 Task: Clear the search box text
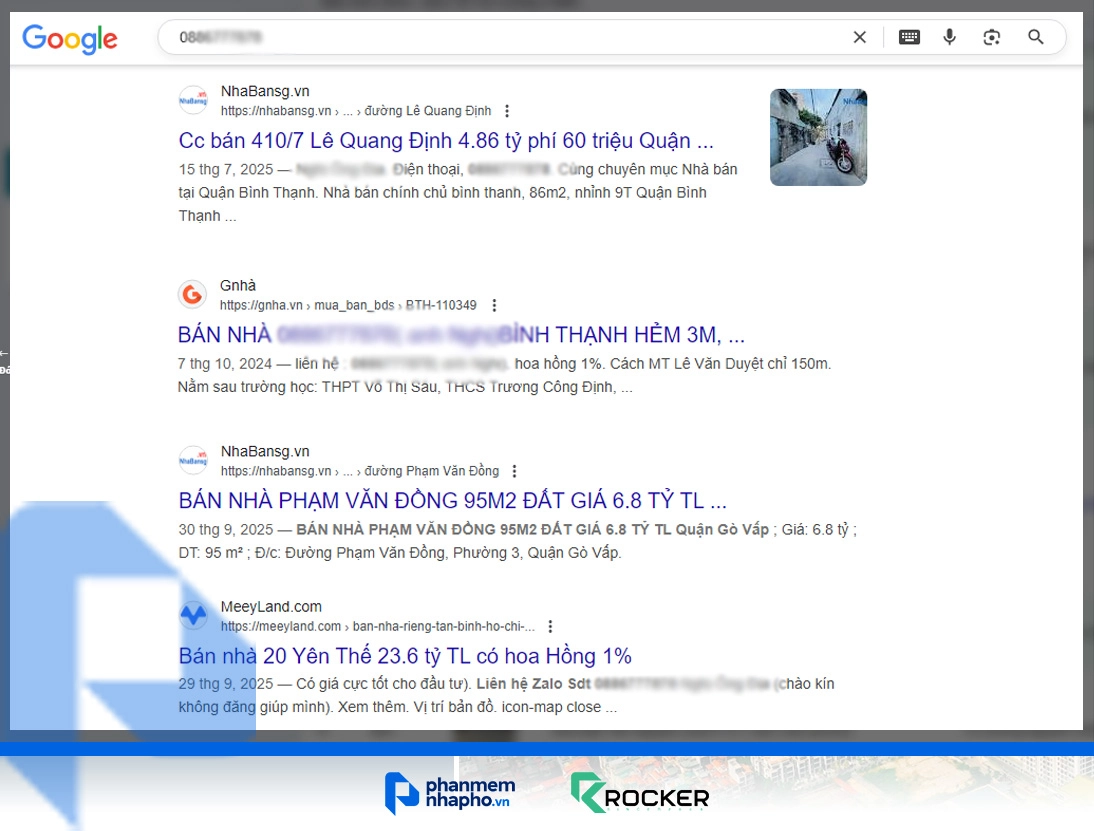click(x=859, y=38)
